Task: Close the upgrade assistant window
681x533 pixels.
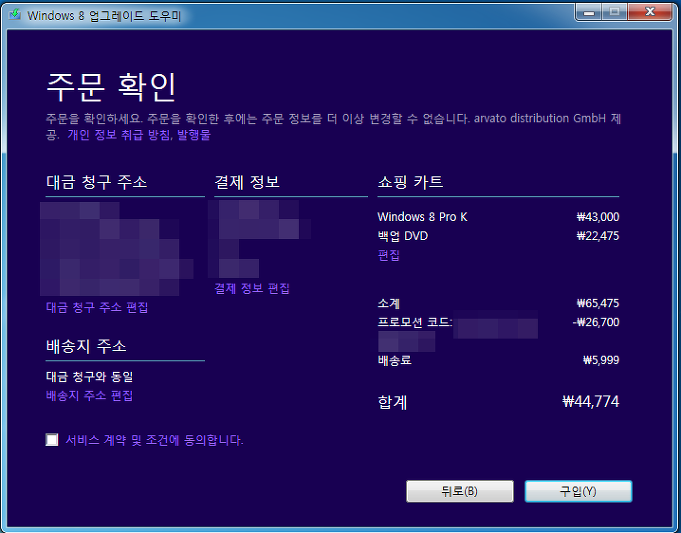Action: click(x=650, y=12)
